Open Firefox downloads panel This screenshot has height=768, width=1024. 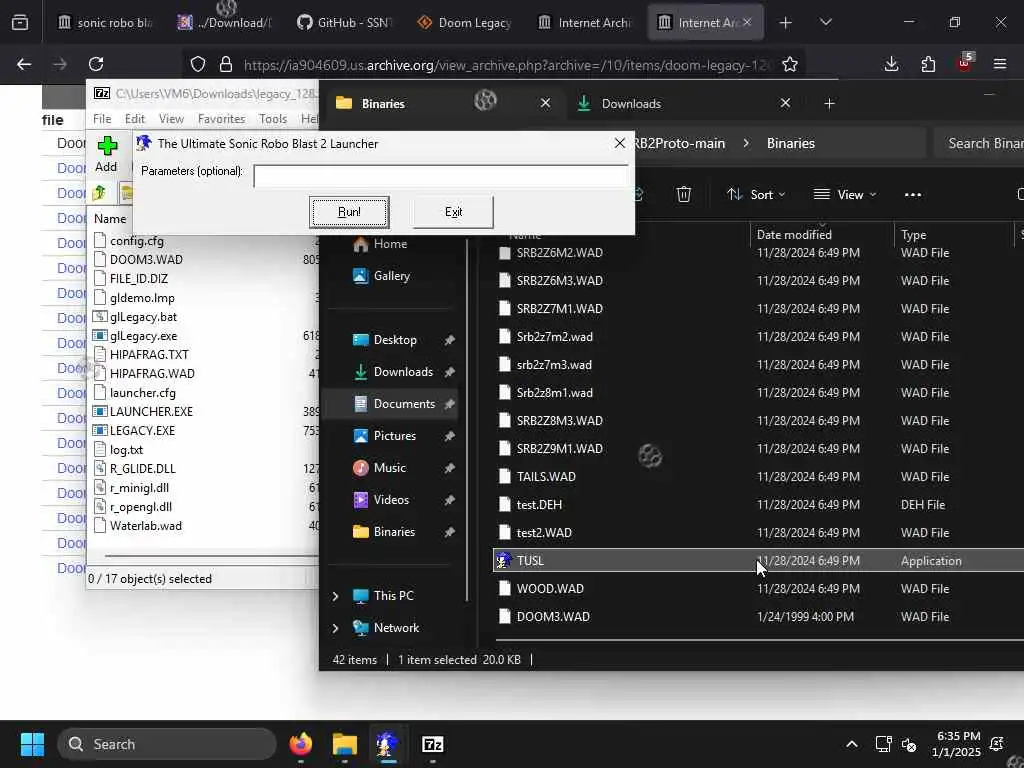(x=891, y=64)
